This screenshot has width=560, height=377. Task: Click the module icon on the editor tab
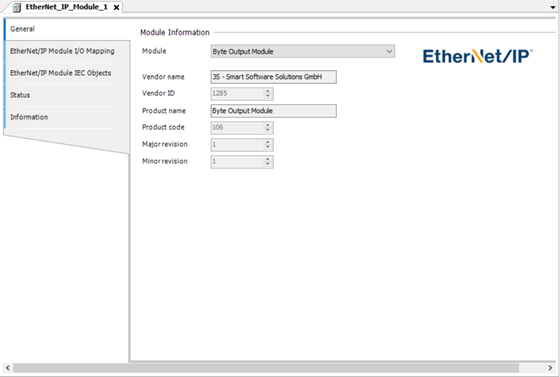(17, 7)
